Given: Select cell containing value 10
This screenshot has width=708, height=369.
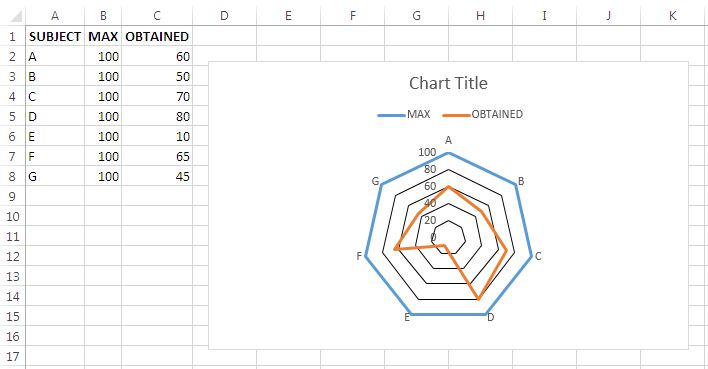Looking at the screenshot, I should click(x=157, y=136).
